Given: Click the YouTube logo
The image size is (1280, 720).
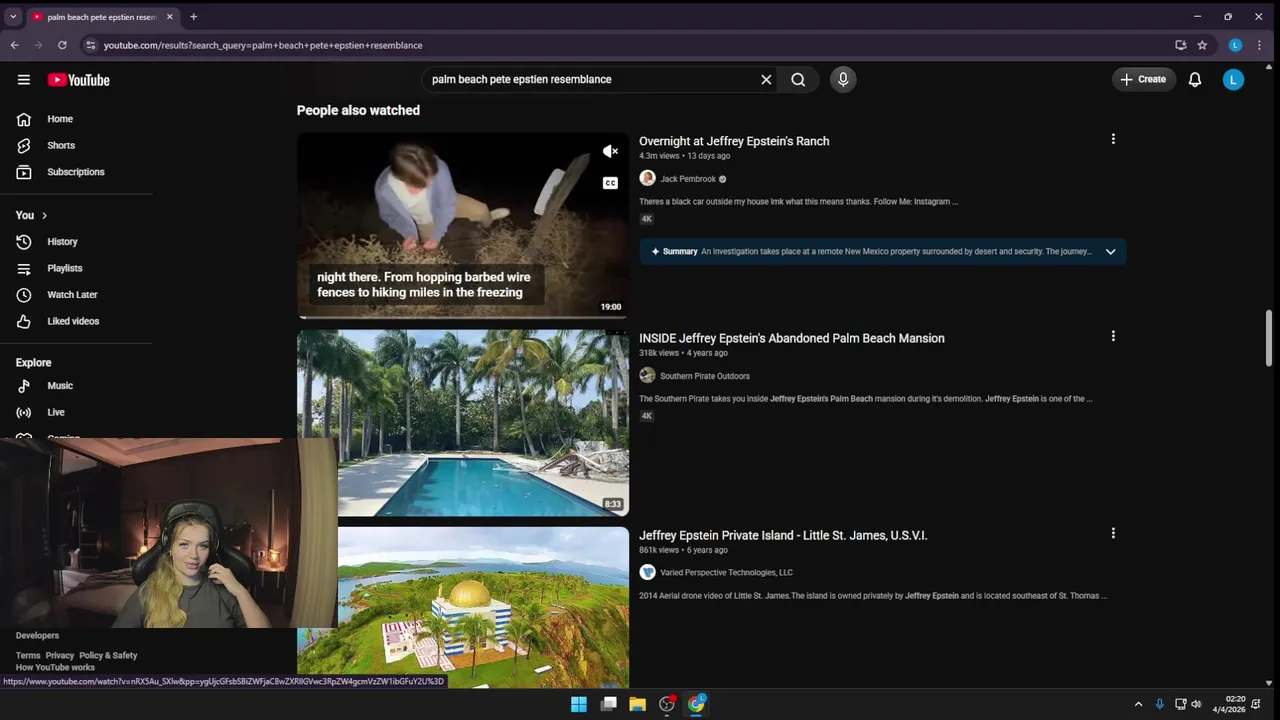Looking at the screenshot, I should coord(78,80).
